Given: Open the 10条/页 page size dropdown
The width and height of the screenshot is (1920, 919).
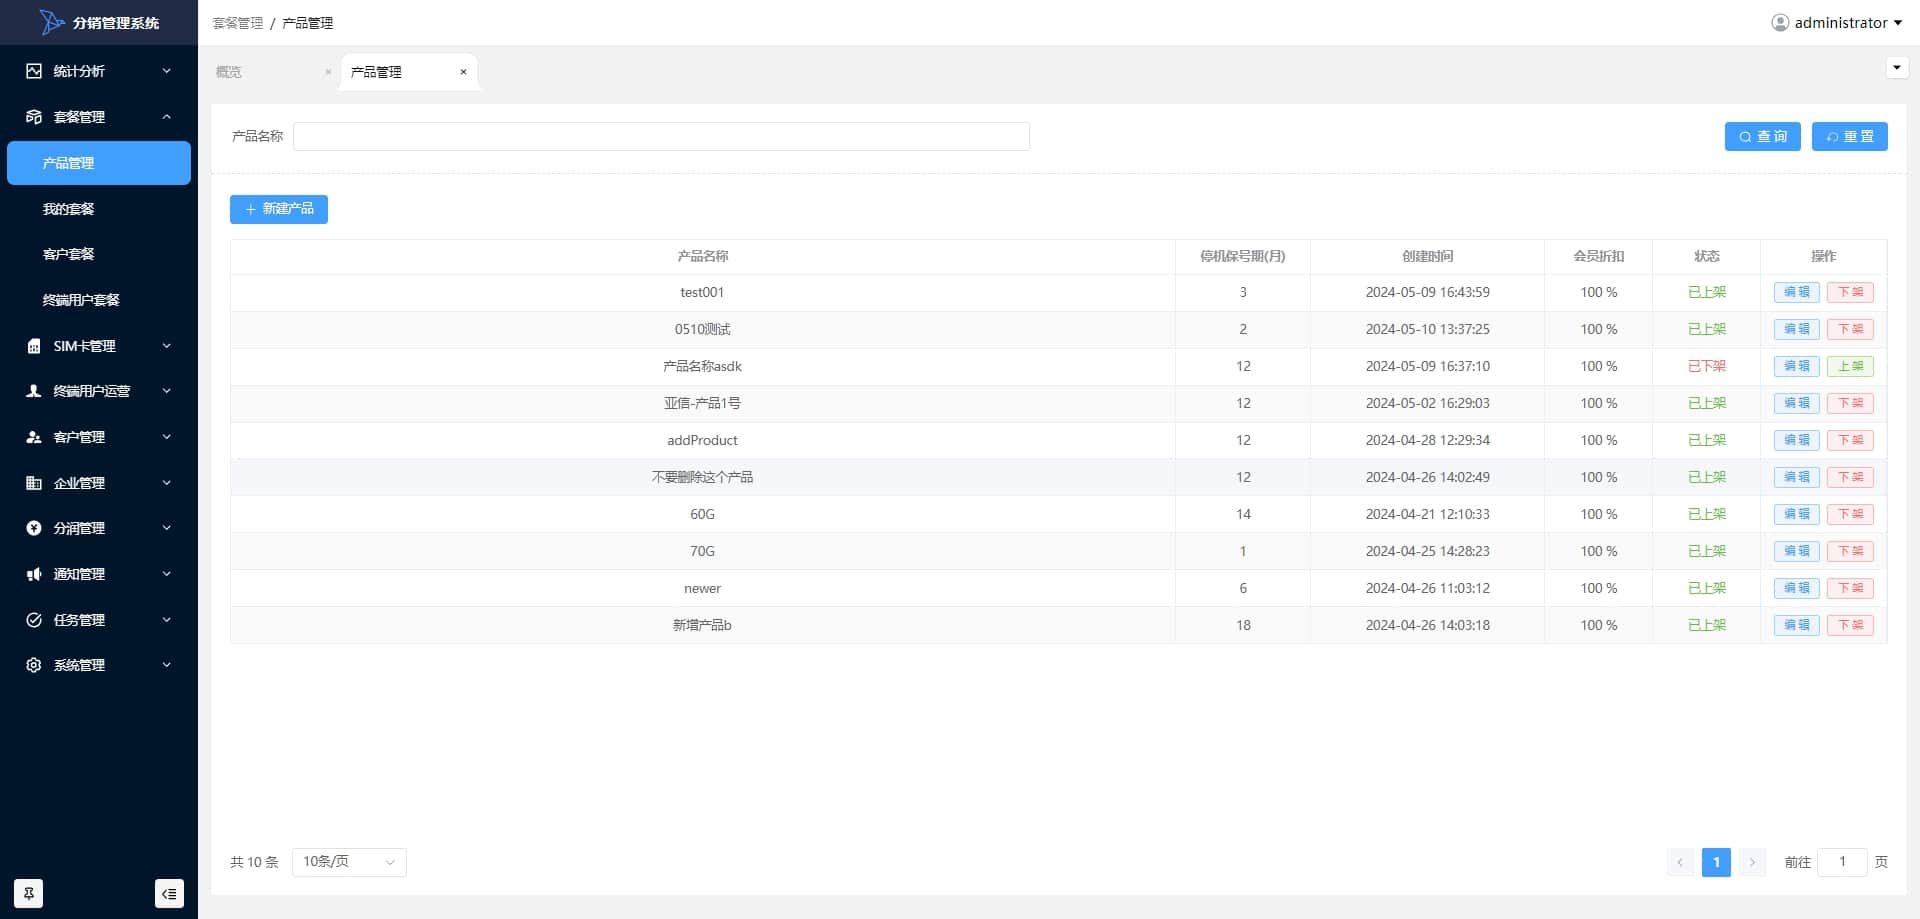Looking at the screenshot, I should pos(349,862).
